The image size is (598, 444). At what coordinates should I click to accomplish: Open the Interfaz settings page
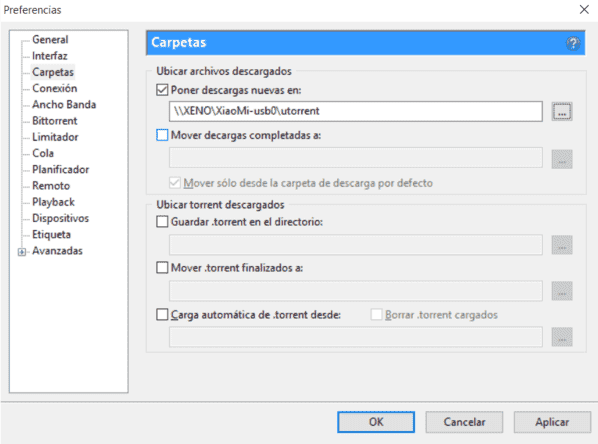(x=50, y=56)
